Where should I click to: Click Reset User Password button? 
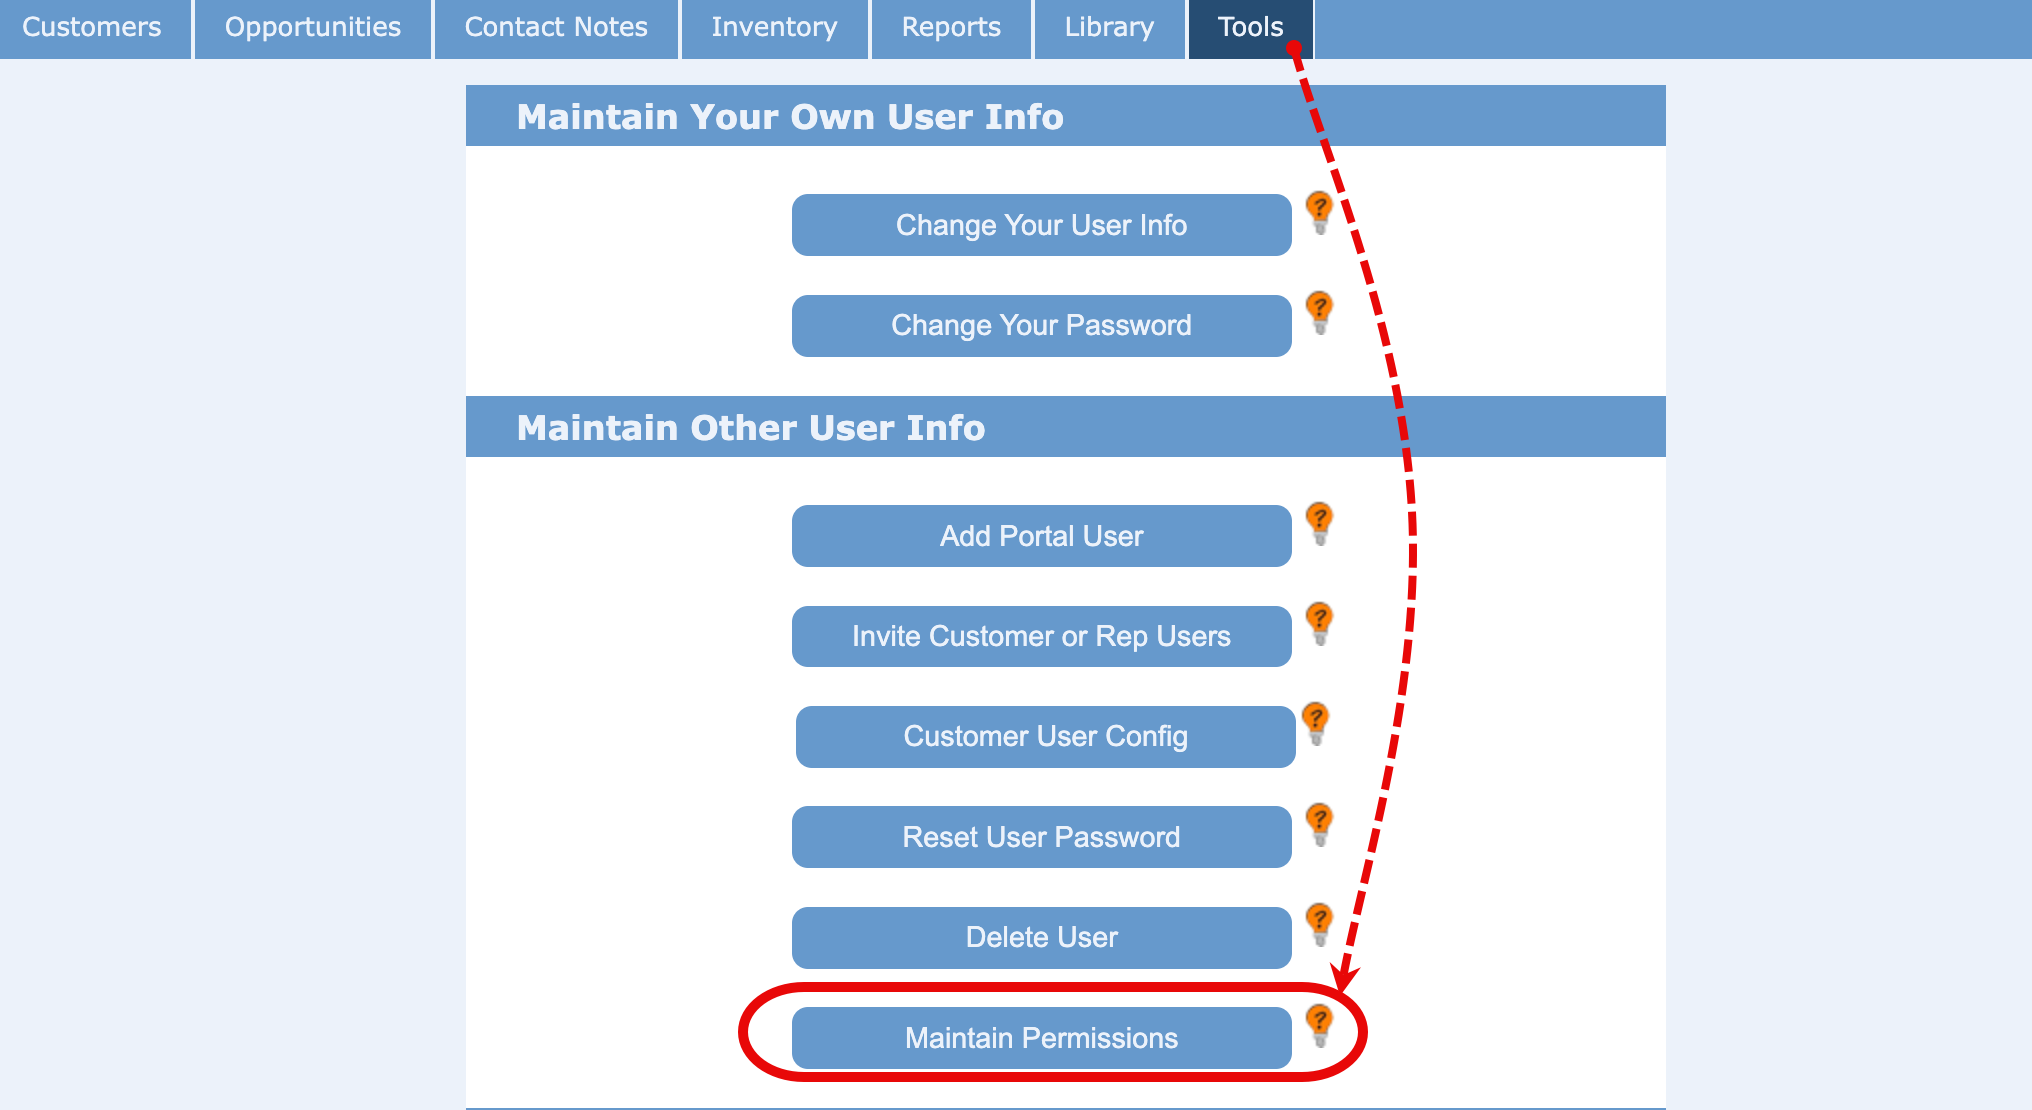click(1041, 837)
